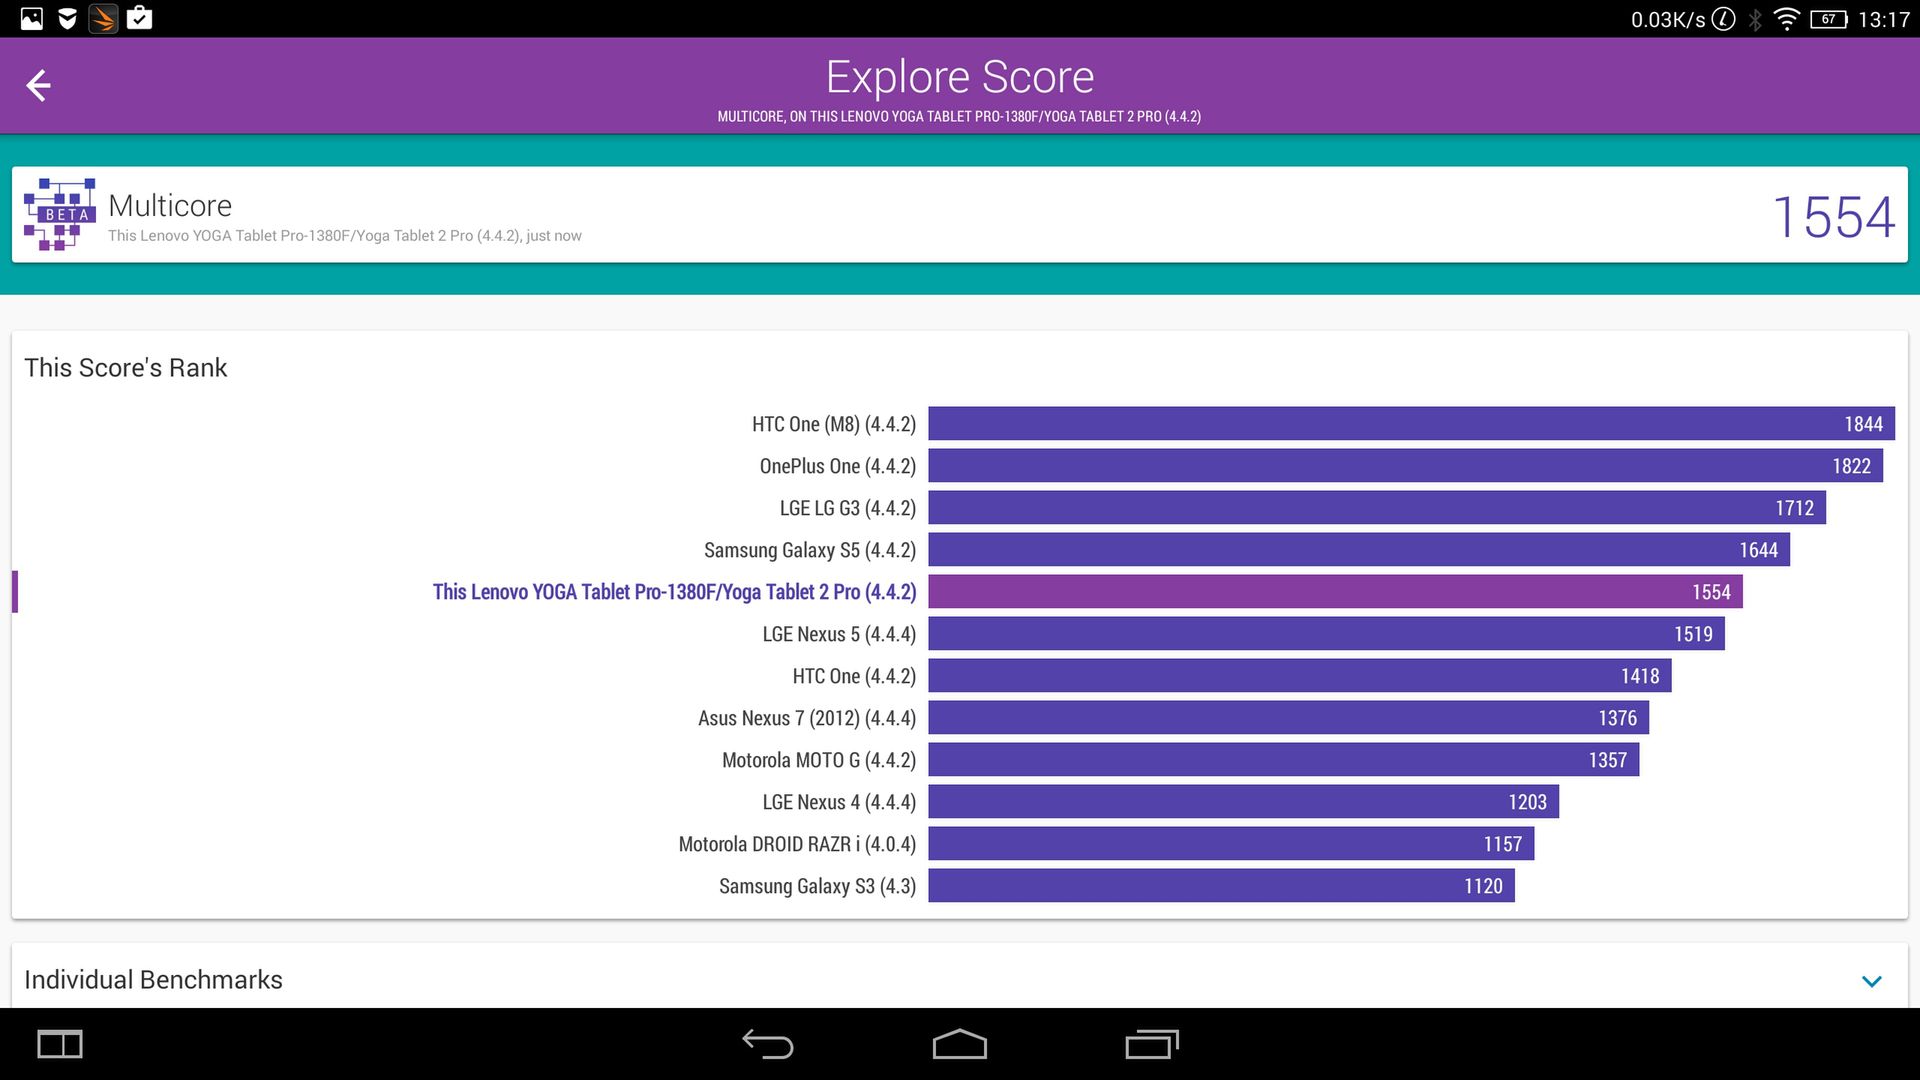Open the shield notification in status bar

[x=67, y=18]
